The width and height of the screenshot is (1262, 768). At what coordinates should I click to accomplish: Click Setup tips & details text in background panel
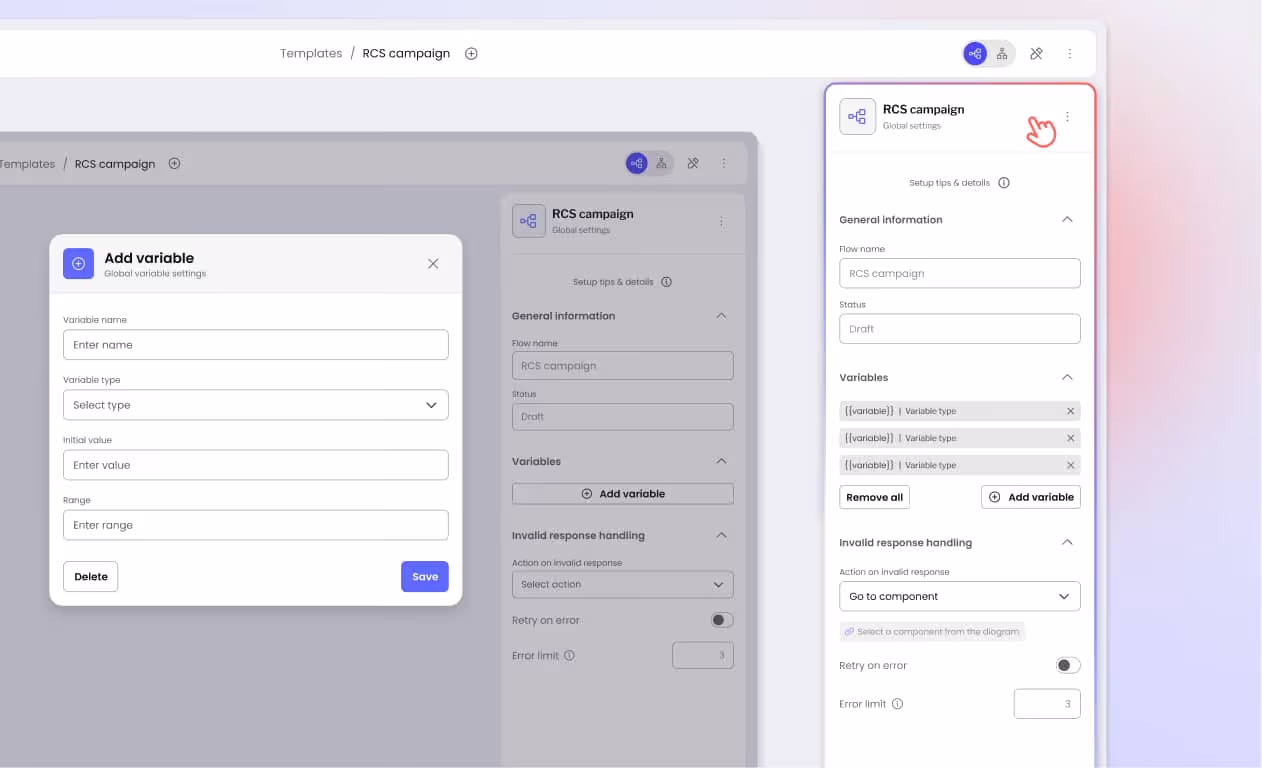tap(613, 282)
